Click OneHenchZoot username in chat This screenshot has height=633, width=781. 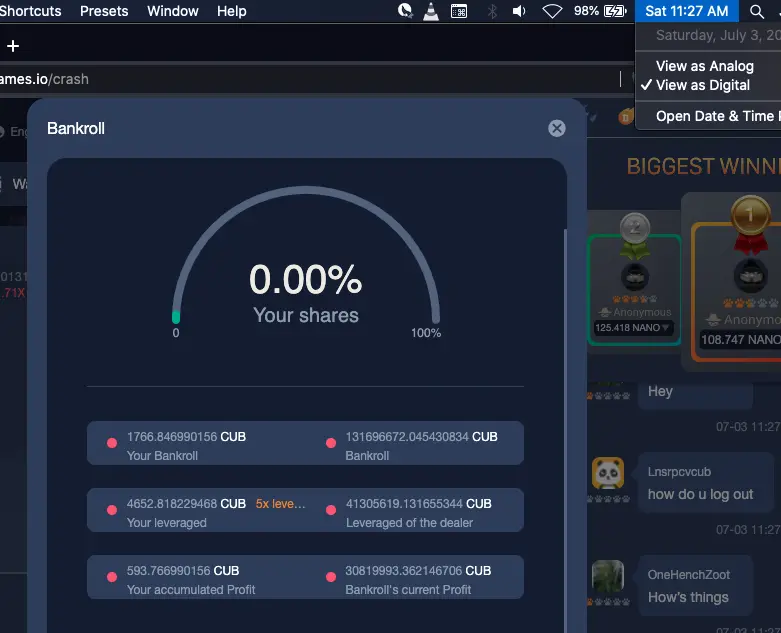[688, 575]
